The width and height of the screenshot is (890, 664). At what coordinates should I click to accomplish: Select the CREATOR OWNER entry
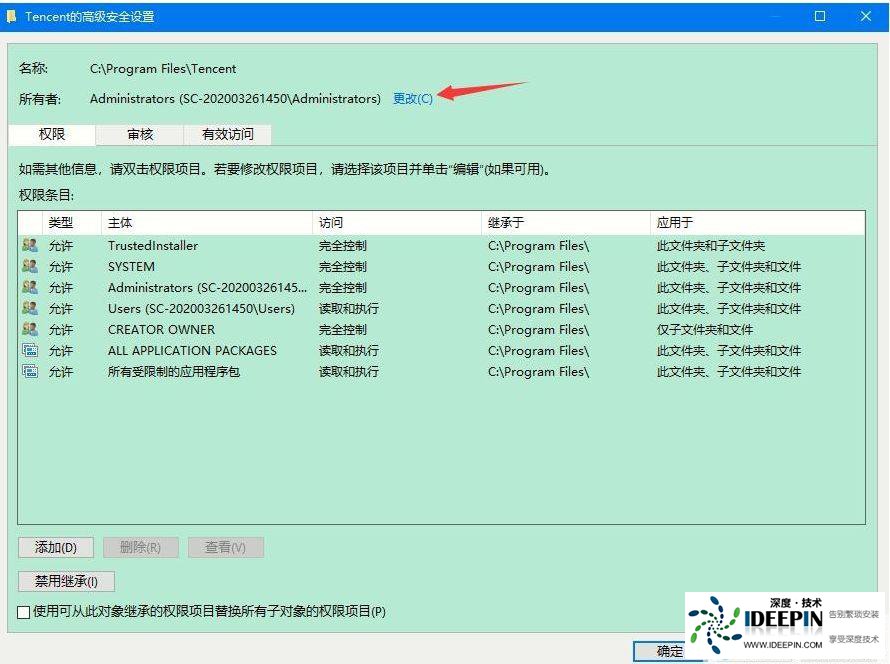[161, 330]
